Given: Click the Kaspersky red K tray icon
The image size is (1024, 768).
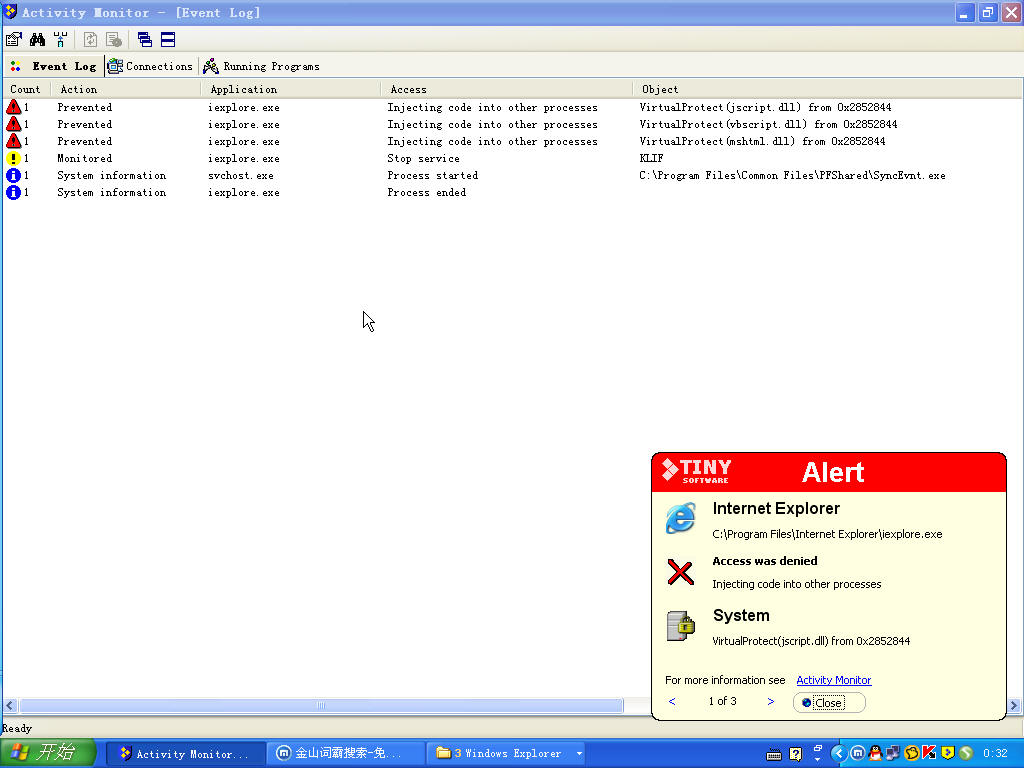Looking at the screenshot, I should [929, 754].
